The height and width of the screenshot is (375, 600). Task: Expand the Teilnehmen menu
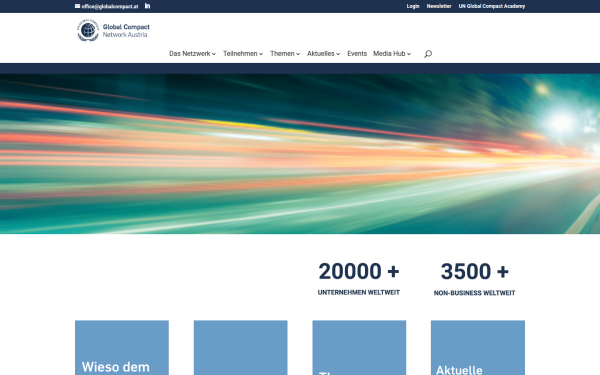coord(243,54)
